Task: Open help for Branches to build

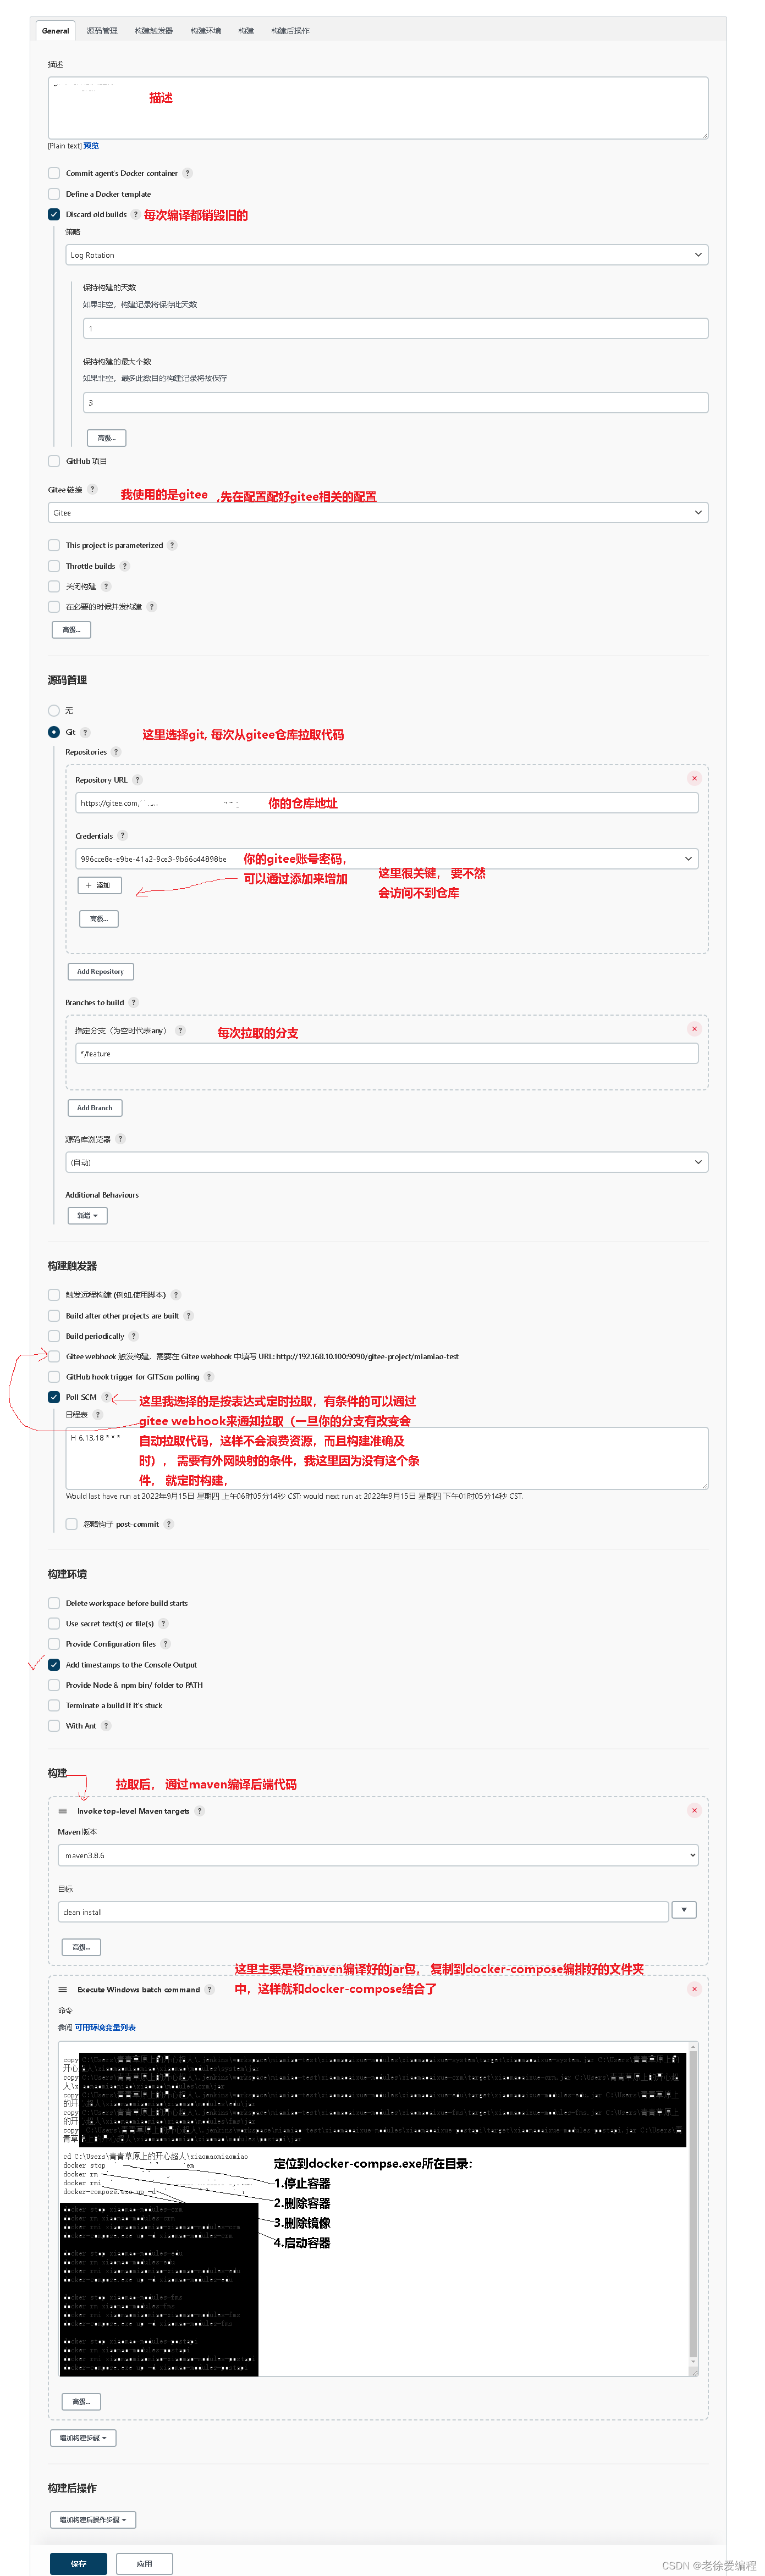Action: coord(133,1002)
